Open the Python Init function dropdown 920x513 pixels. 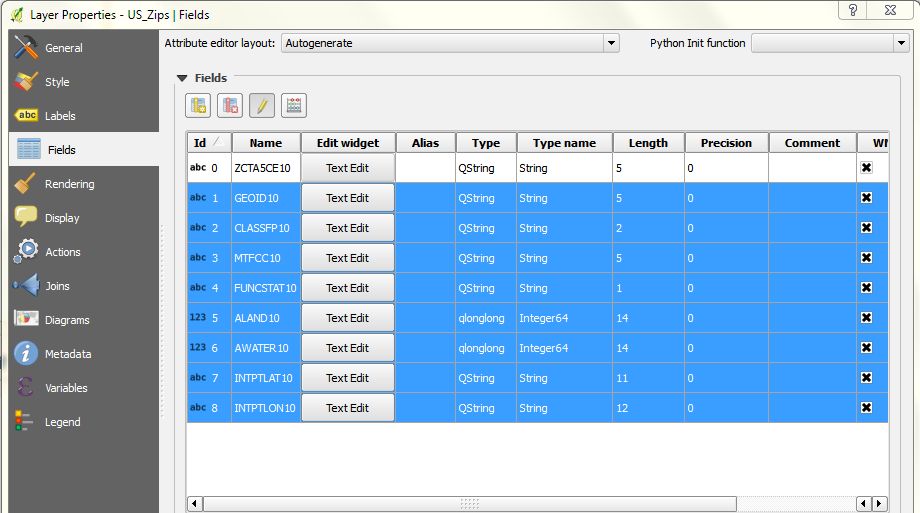pos(830,43)
